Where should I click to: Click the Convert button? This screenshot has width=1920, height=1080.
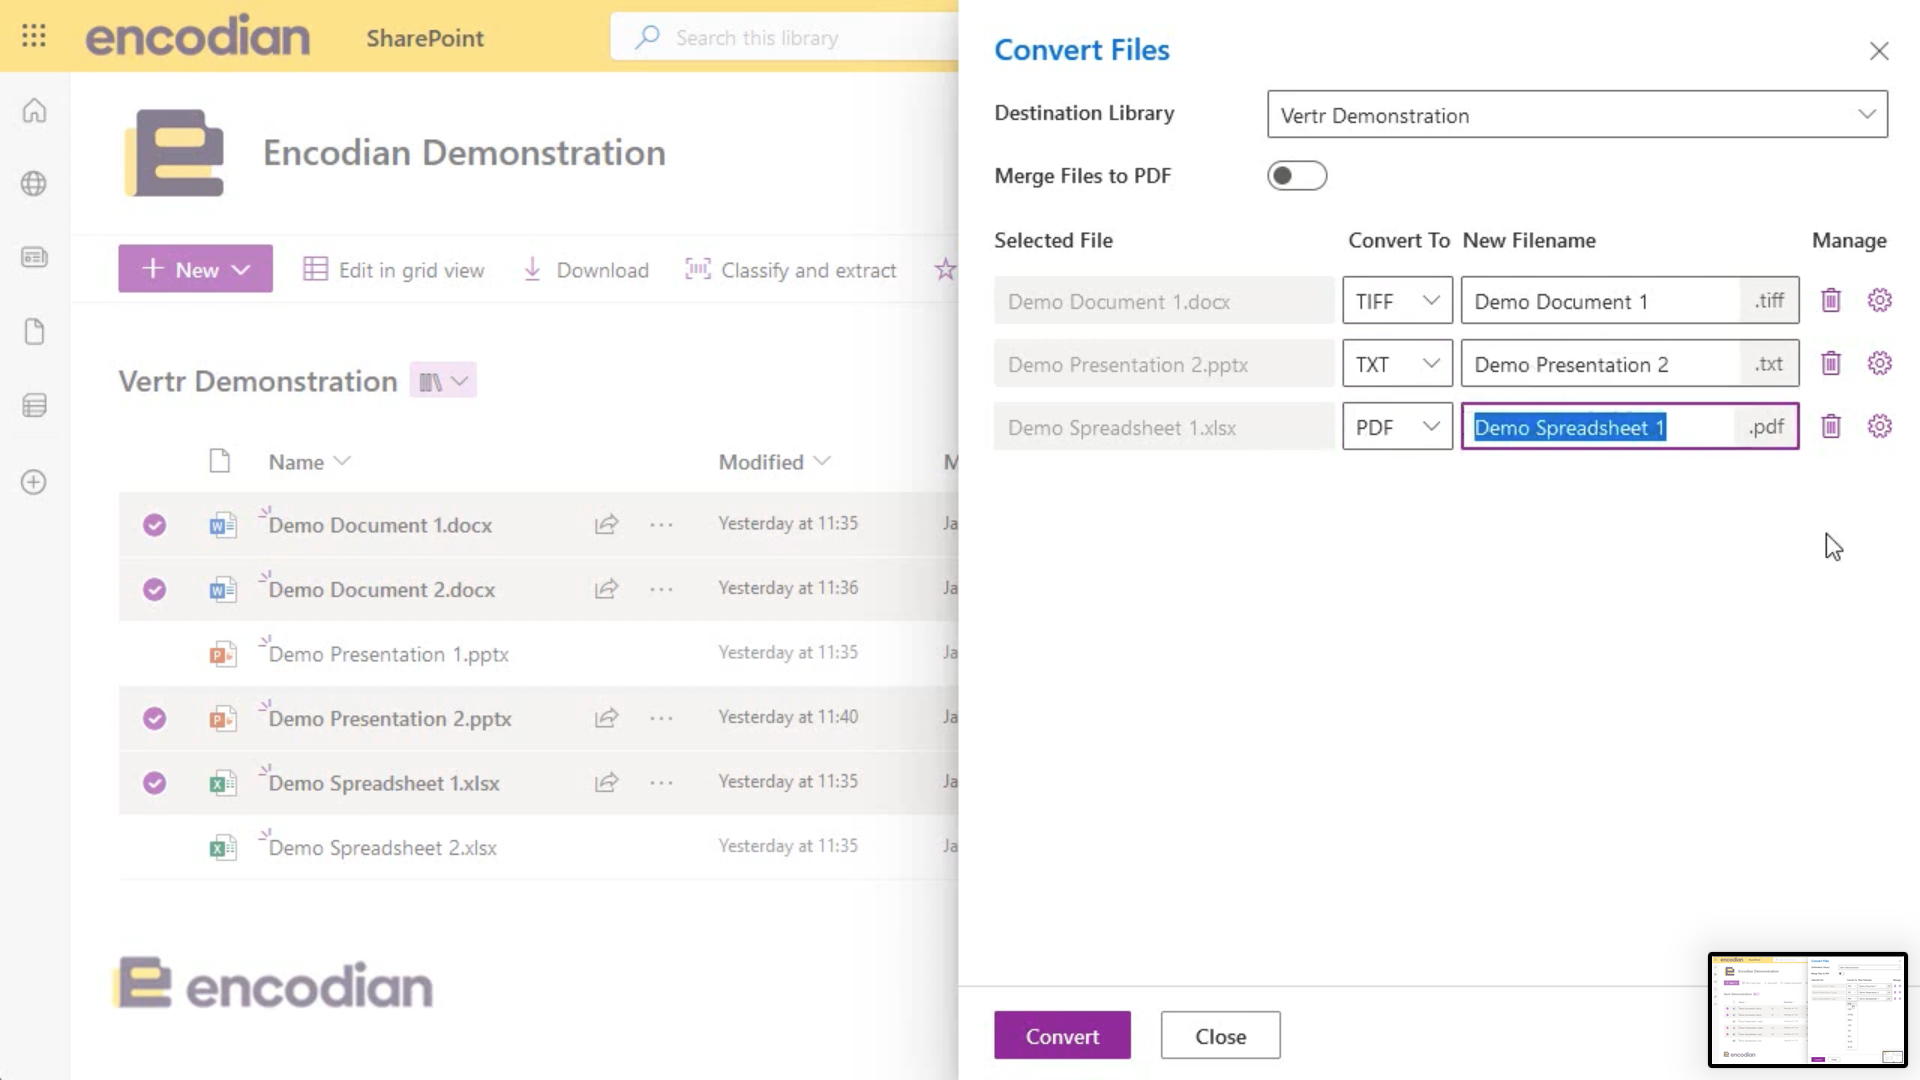tap(1062, 1036)
